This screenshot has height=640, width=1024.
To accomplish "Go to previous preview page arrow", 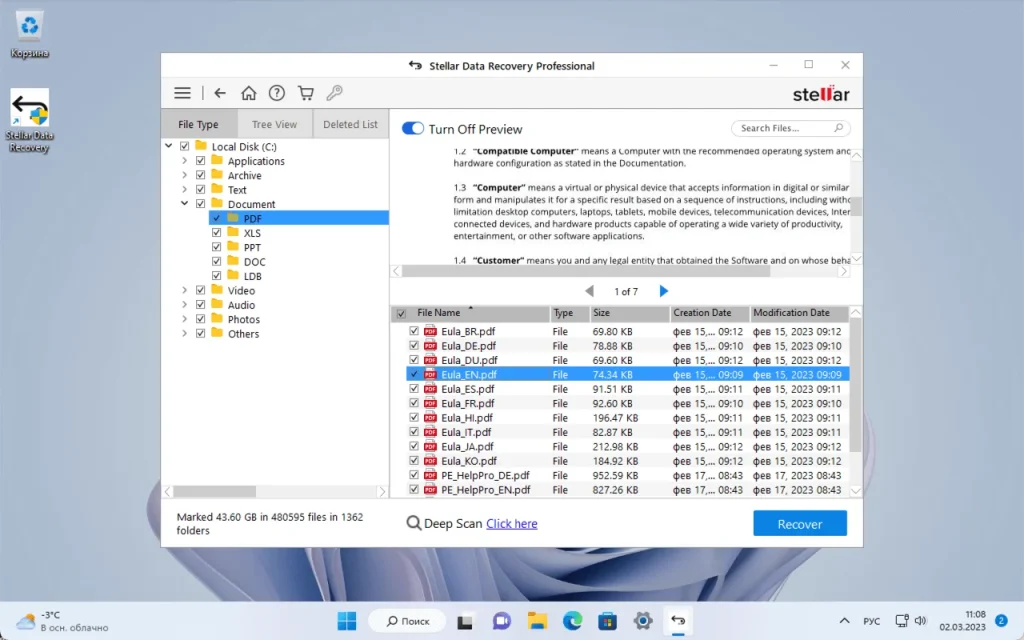I will (x=589, y=291).
